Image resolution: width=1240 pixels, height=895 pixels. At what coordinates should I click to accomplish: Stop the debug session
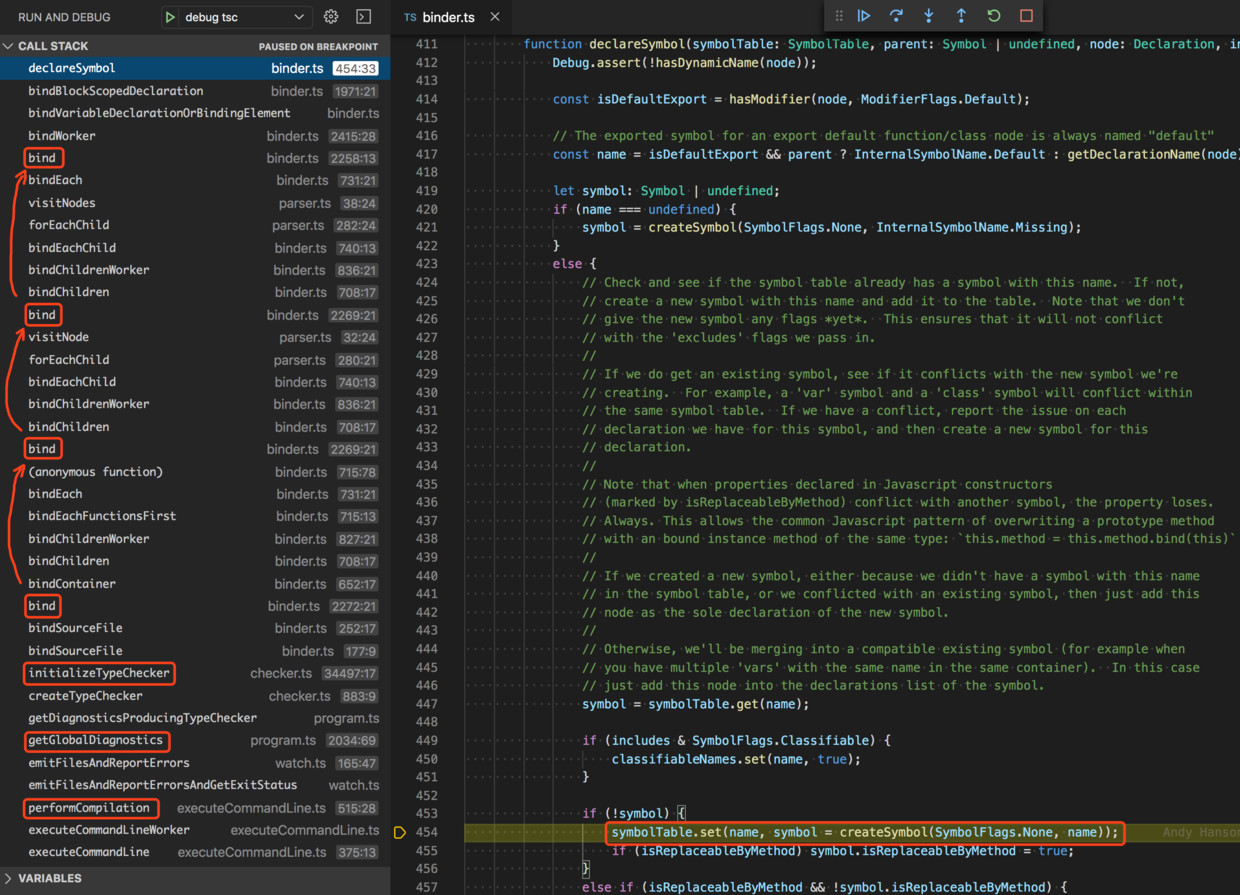tap(1026, 16)
